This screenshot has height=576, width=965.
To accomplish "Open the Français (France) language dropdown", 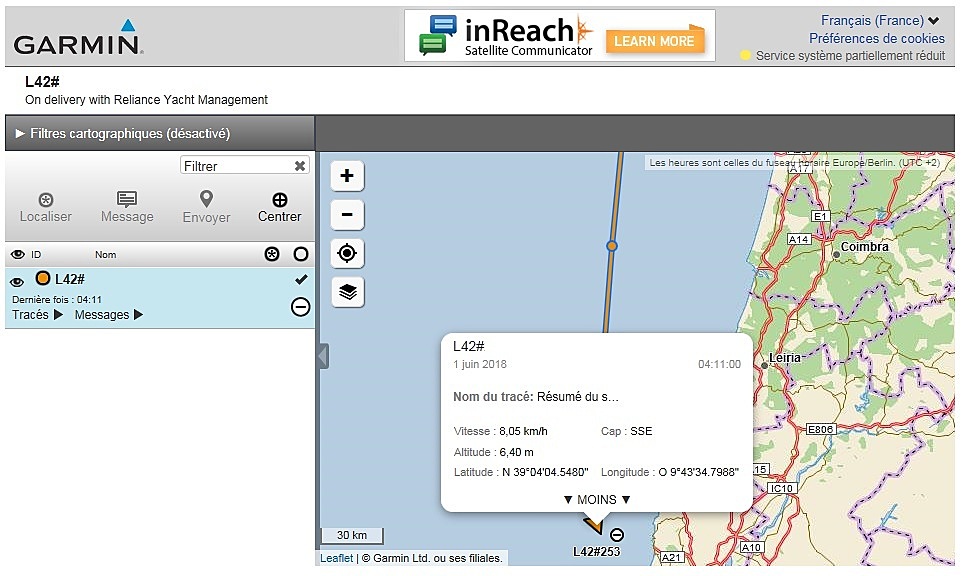I will click(x=880, y=20).
